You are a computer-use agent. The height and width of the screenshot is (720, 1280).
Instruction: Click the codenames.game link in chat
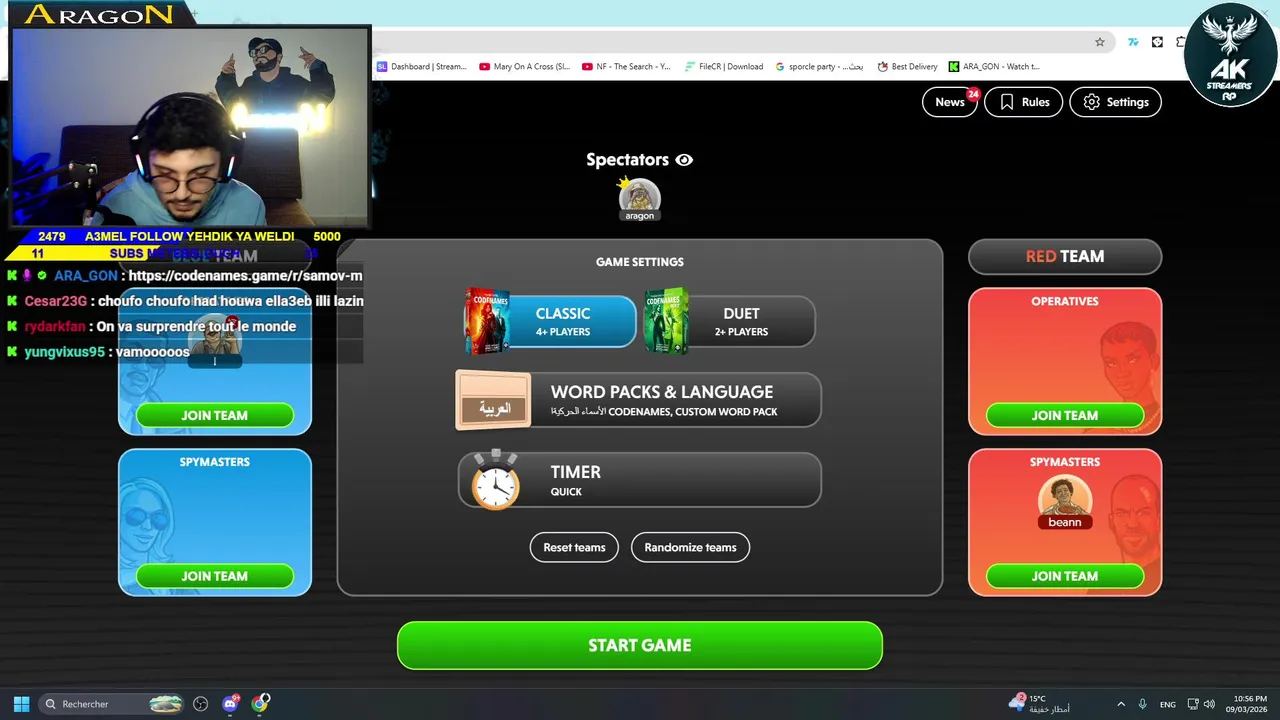[x=245, y=276]
